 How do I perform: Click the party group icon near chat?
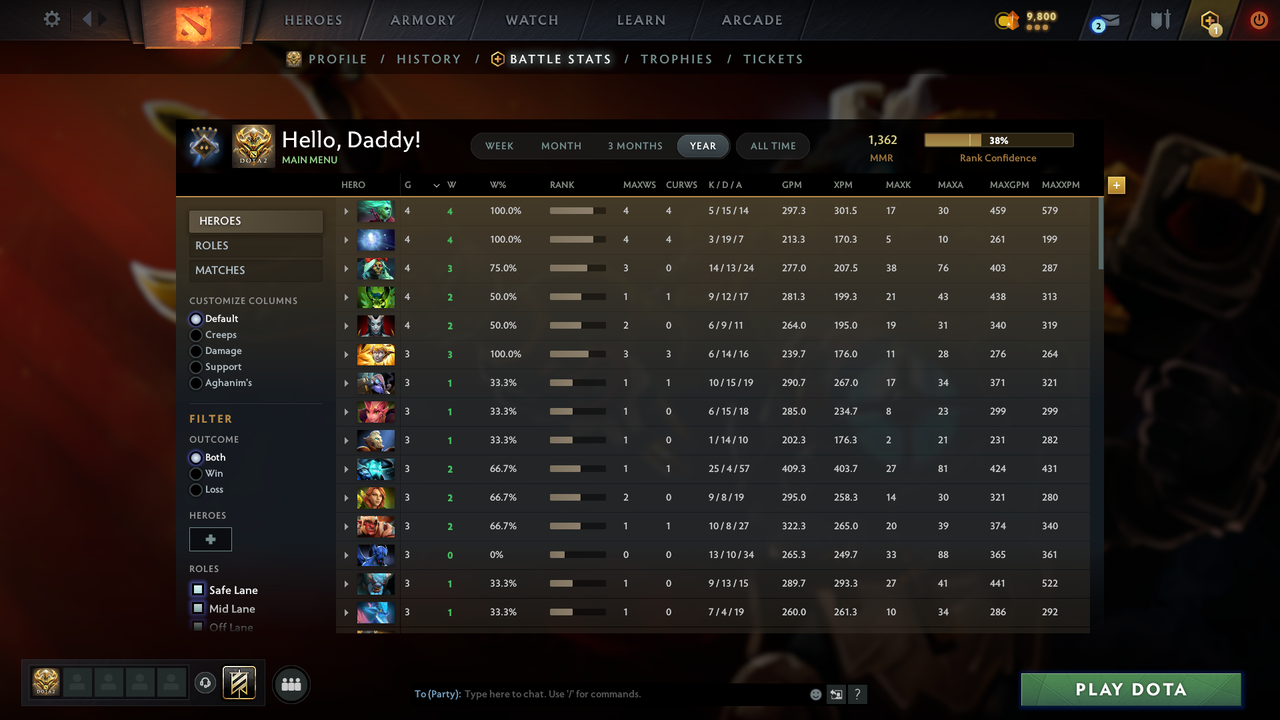click(x=291, y=684)
